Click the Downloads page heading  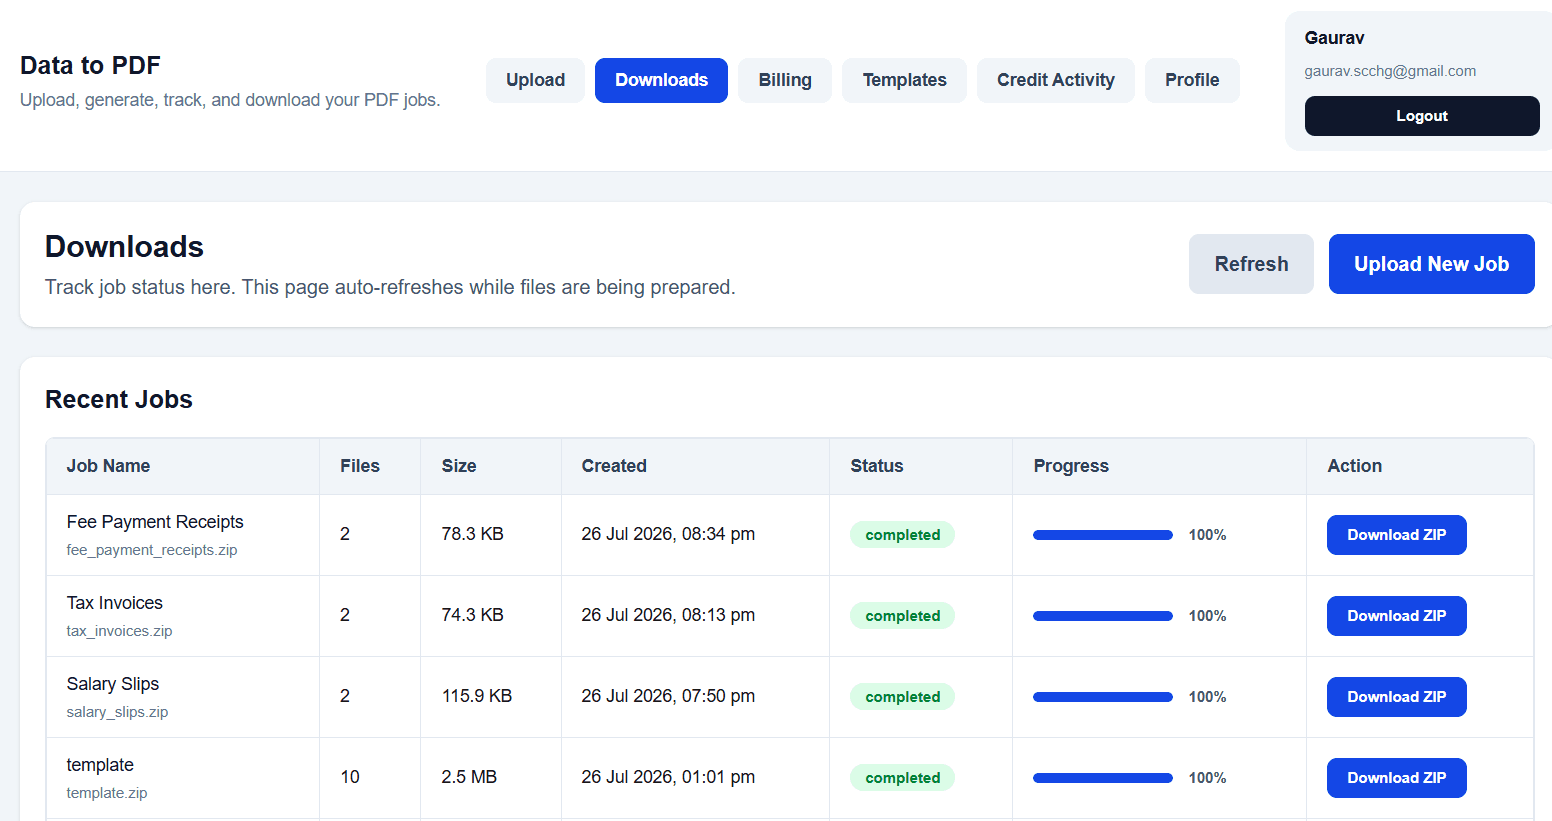(124, 247)
